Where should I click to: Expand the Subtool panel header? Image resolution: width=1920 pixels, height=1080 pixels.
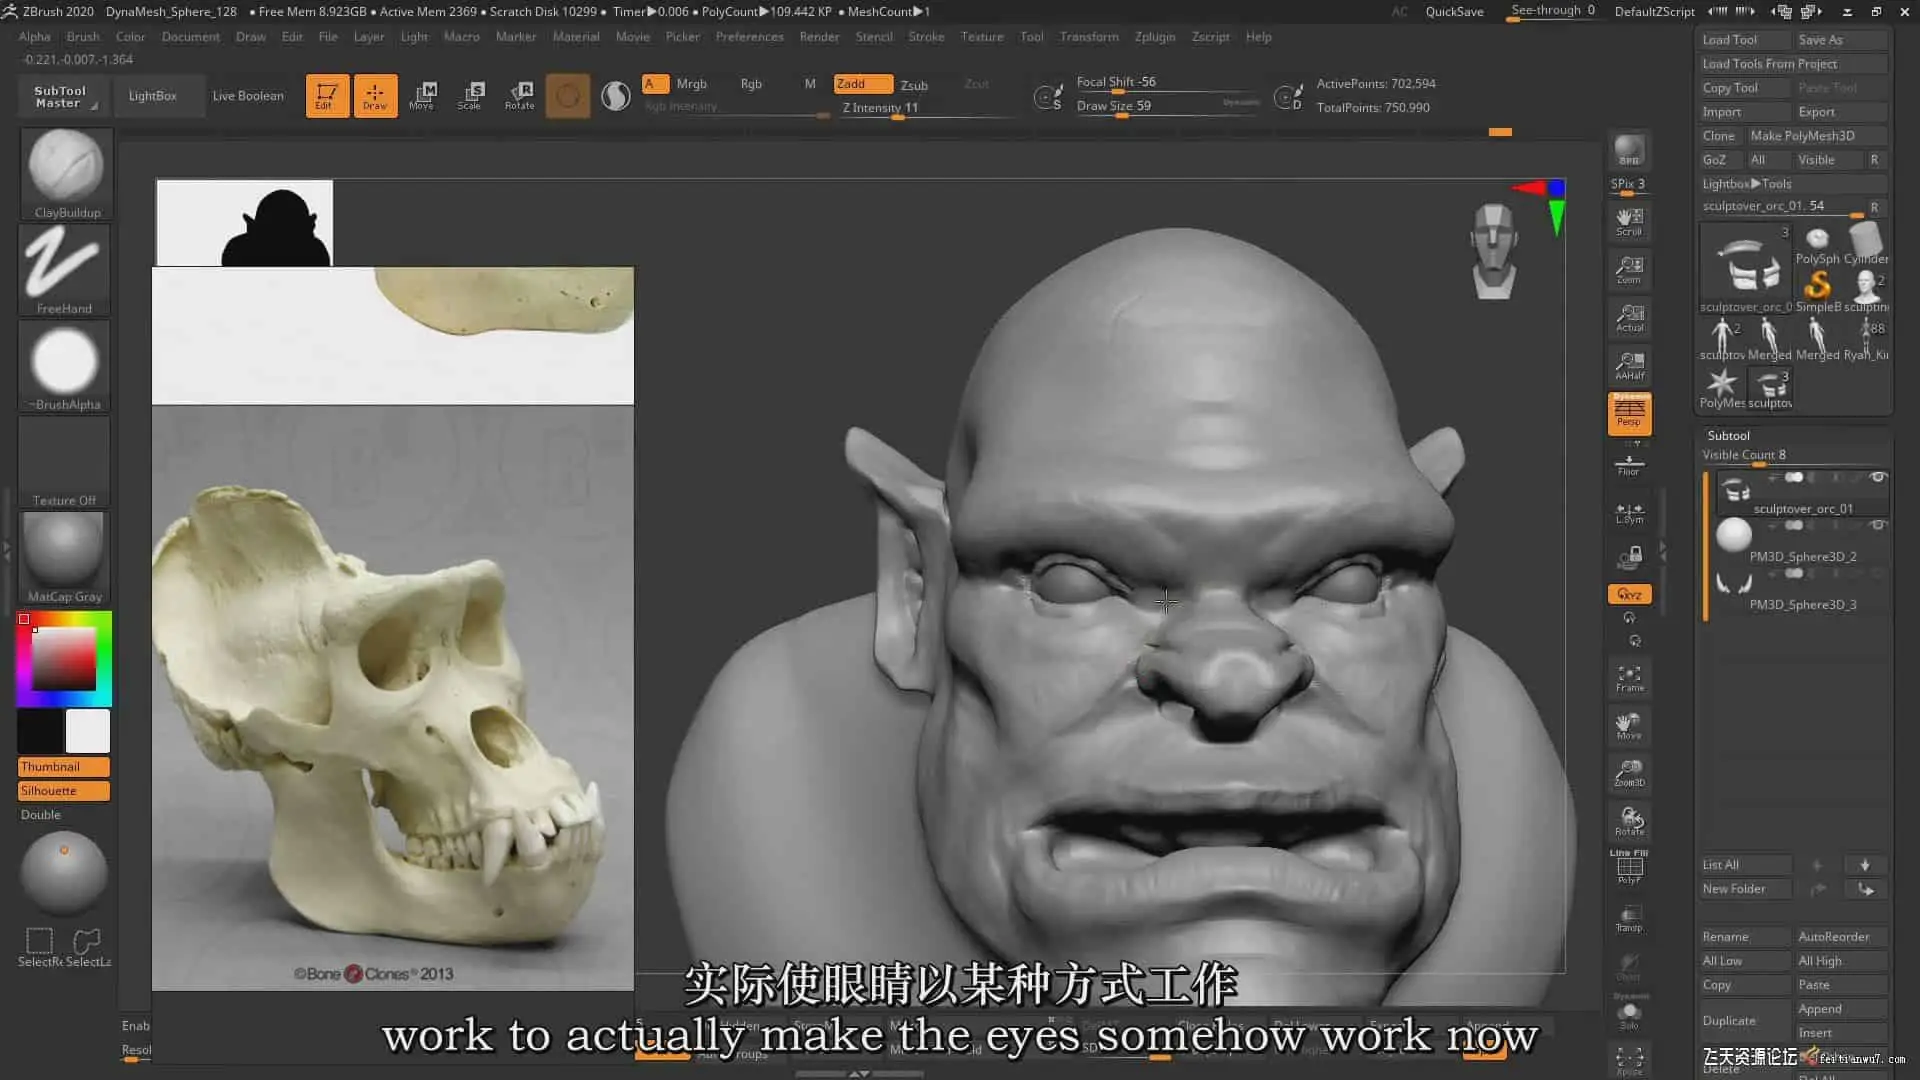(x=1728, y=435)
